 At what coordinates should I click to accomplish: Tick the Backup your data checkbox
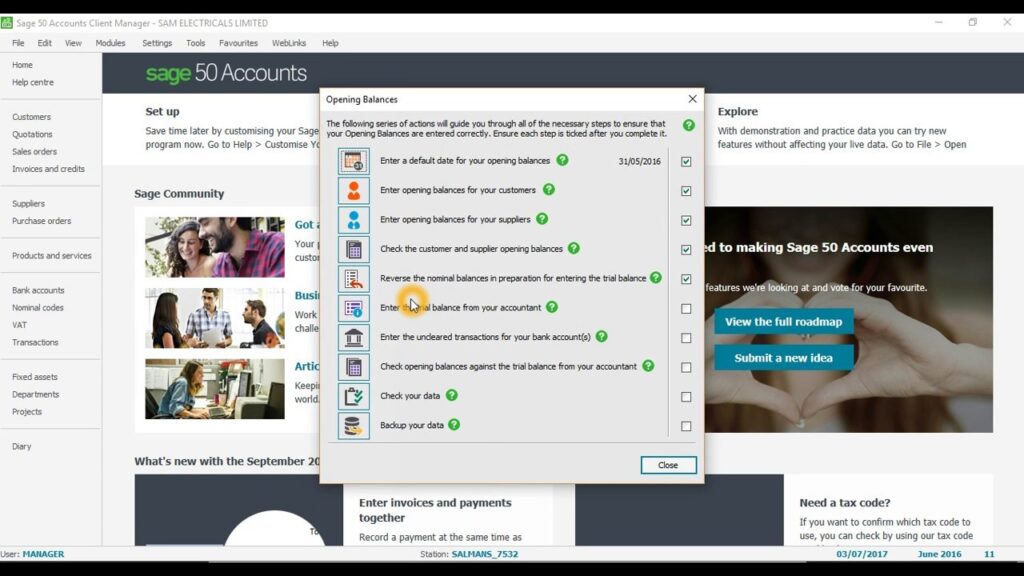point(686,426)
